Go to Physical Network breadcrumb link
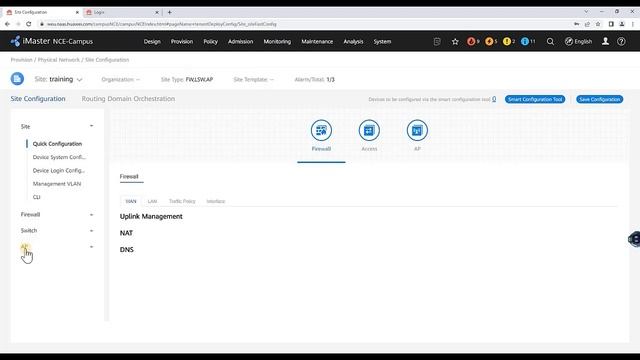This screenshot has width=640, height=360. pyautogui.click(x=59, y=60)
